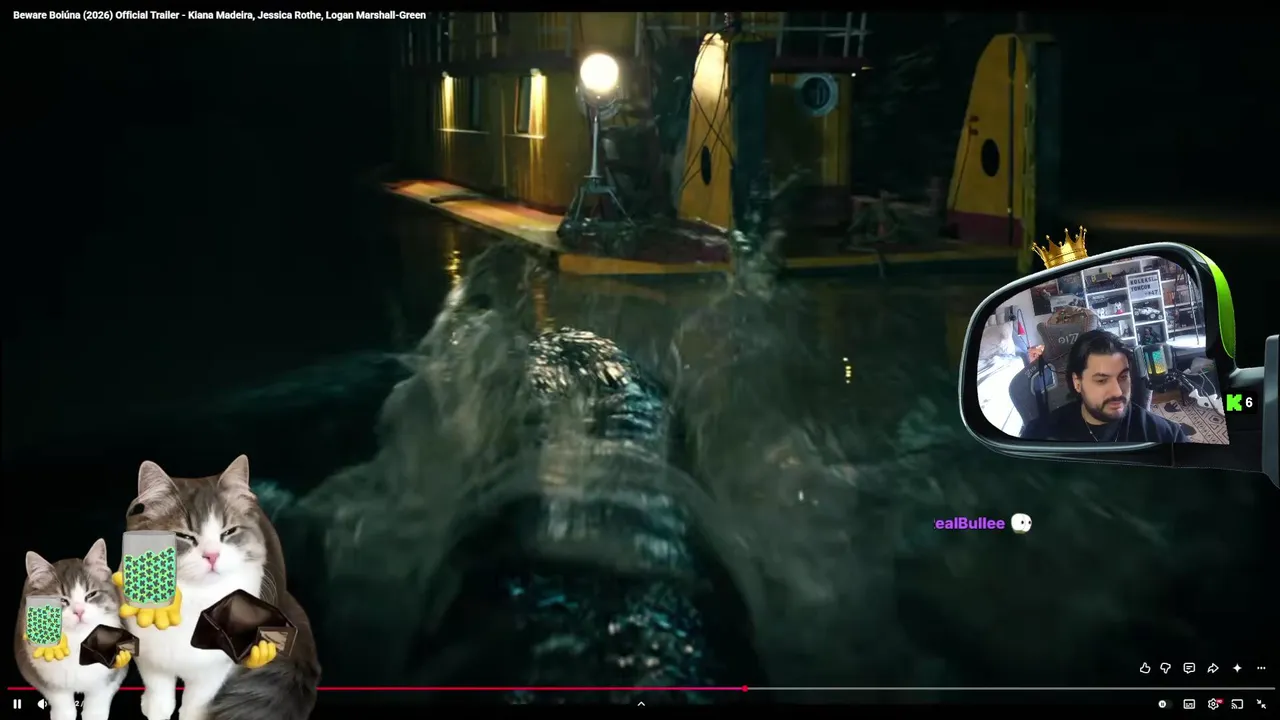Image resolution: width=1280 pixels, height=720 pixels.
Task: Open the sparkle Ask AI icon
Action: point(1237,668)
